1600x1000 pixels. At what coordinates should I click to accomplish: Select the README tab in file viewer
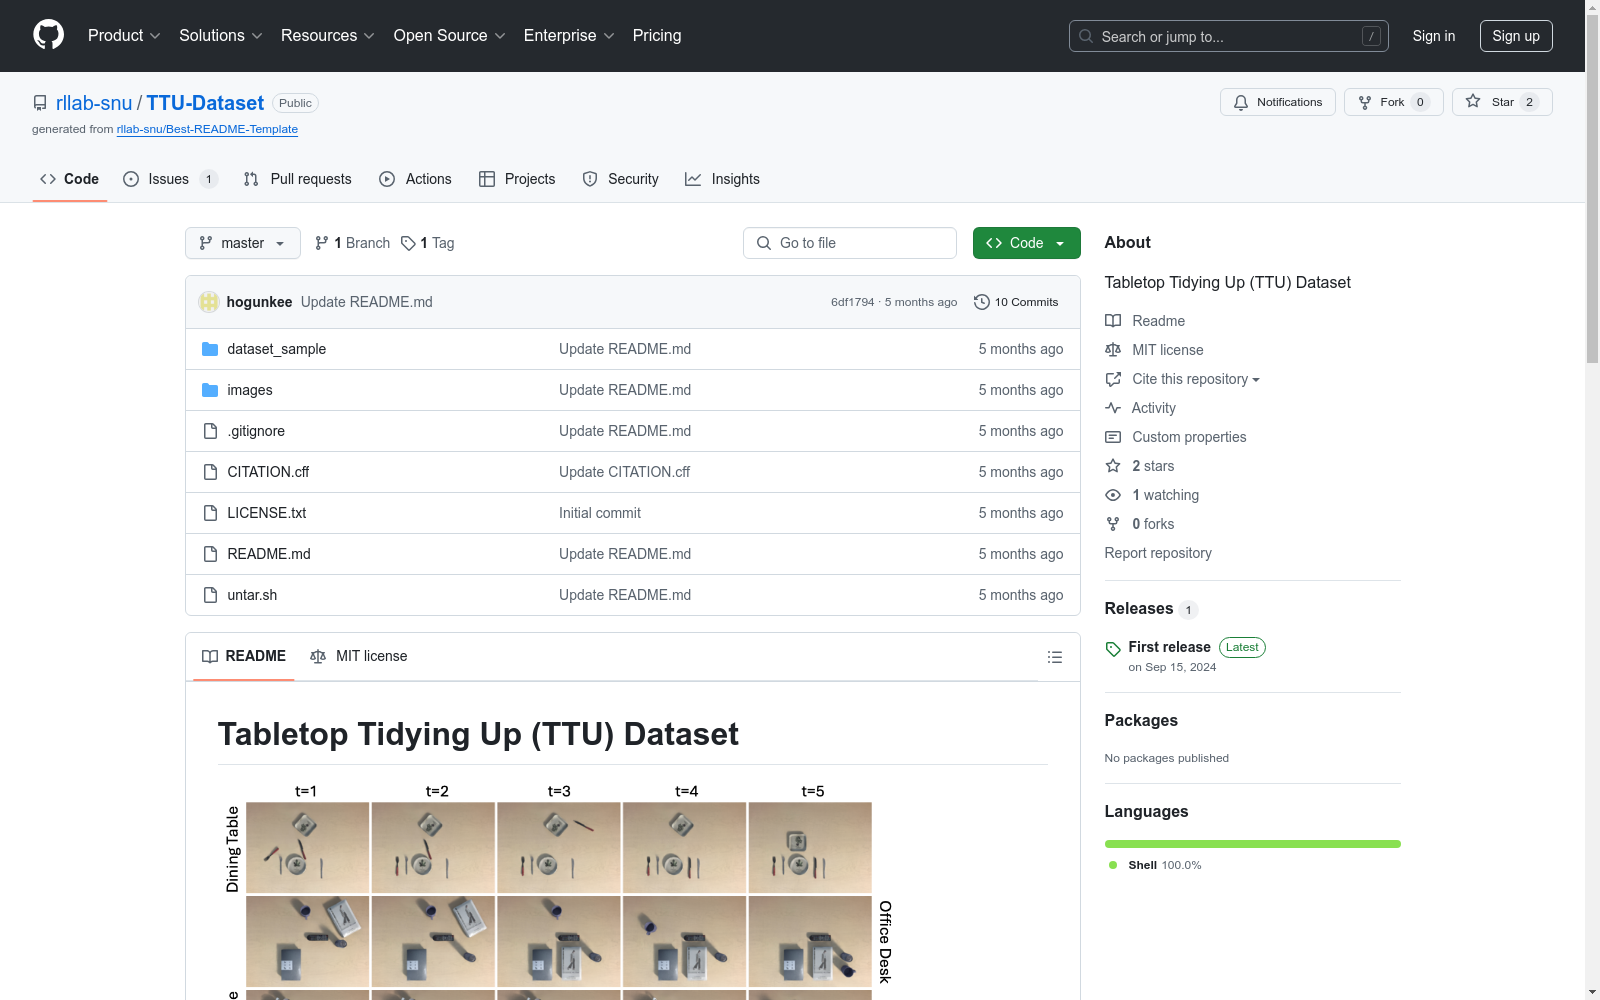pos(244,656)
